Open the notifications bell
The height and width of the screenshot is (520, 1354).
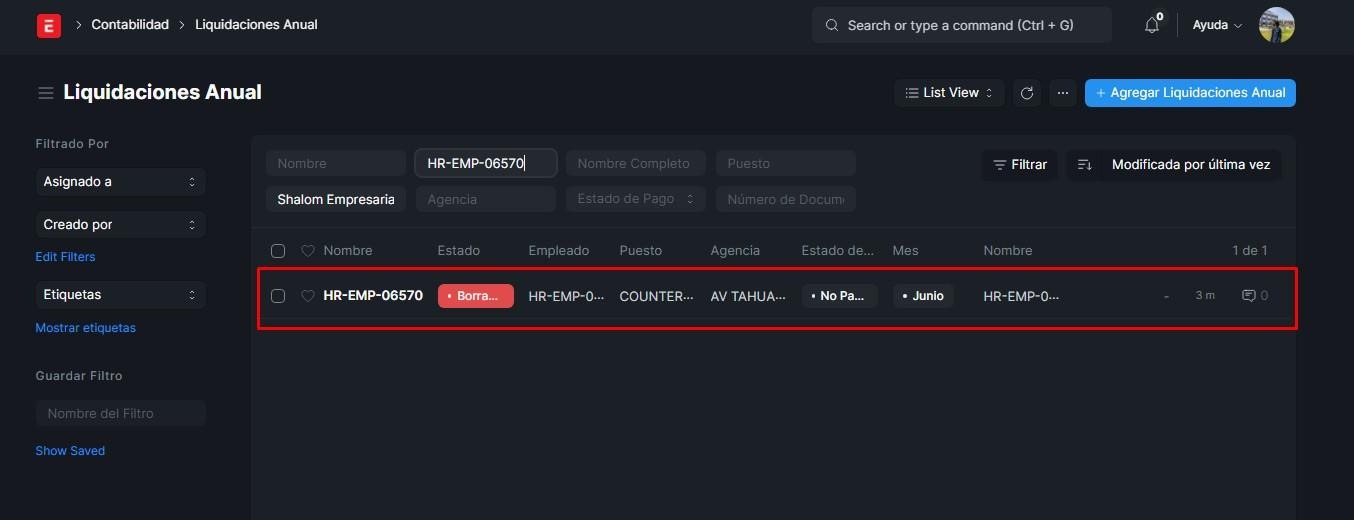pyautogui.click(x=1152, y=25)
